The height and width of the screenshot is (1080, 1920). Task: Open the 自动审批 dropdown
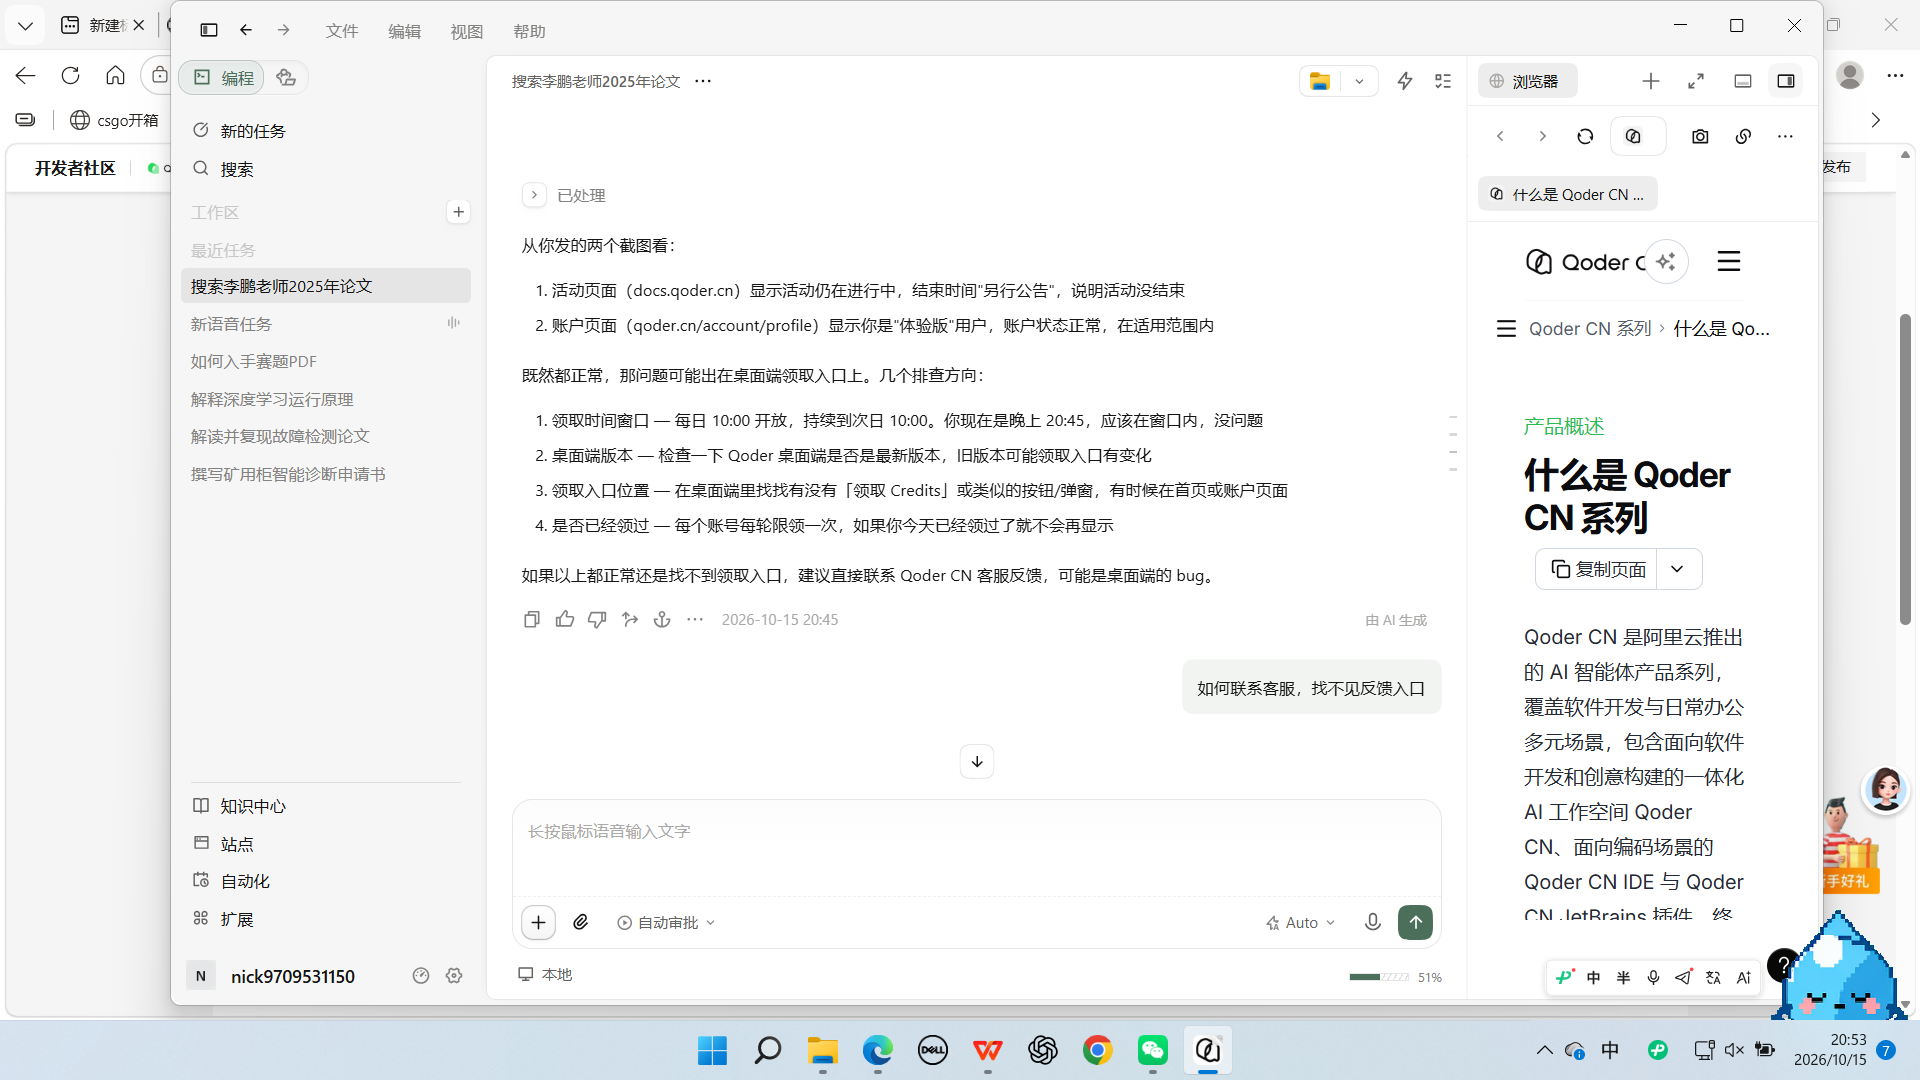666,922
